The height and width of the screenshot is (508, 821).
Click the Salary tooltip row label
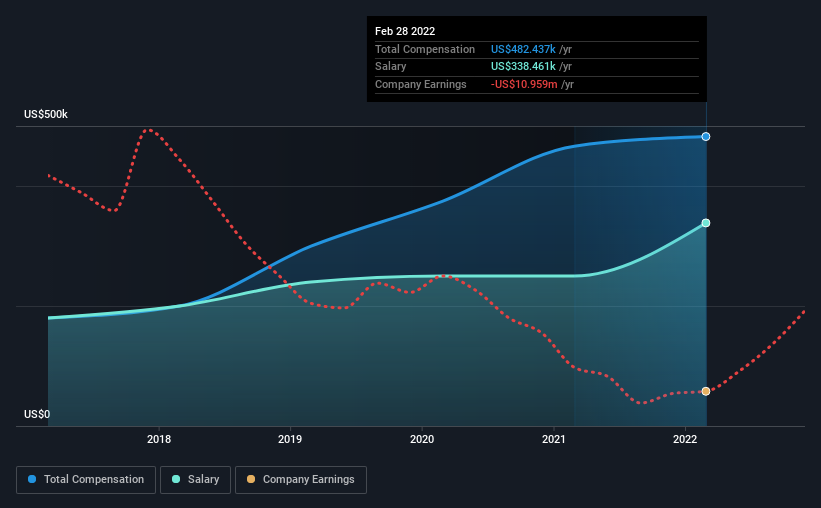(391, 67)
